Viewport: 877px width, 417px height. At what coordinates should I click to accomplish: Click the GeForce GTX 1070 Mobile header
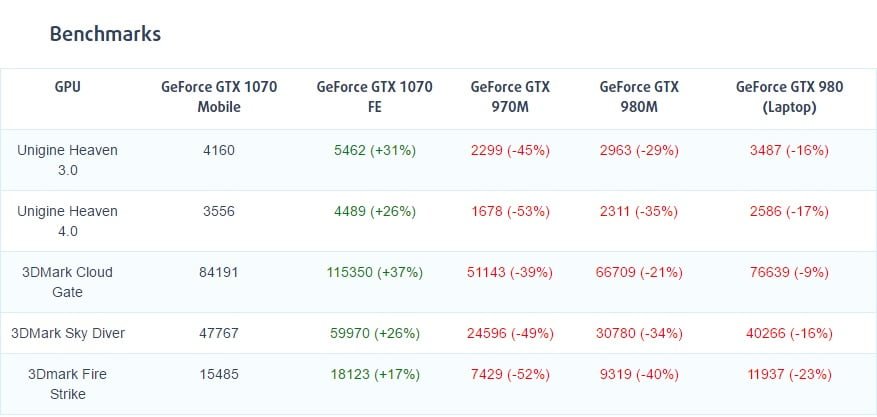[x=219, y=97]
